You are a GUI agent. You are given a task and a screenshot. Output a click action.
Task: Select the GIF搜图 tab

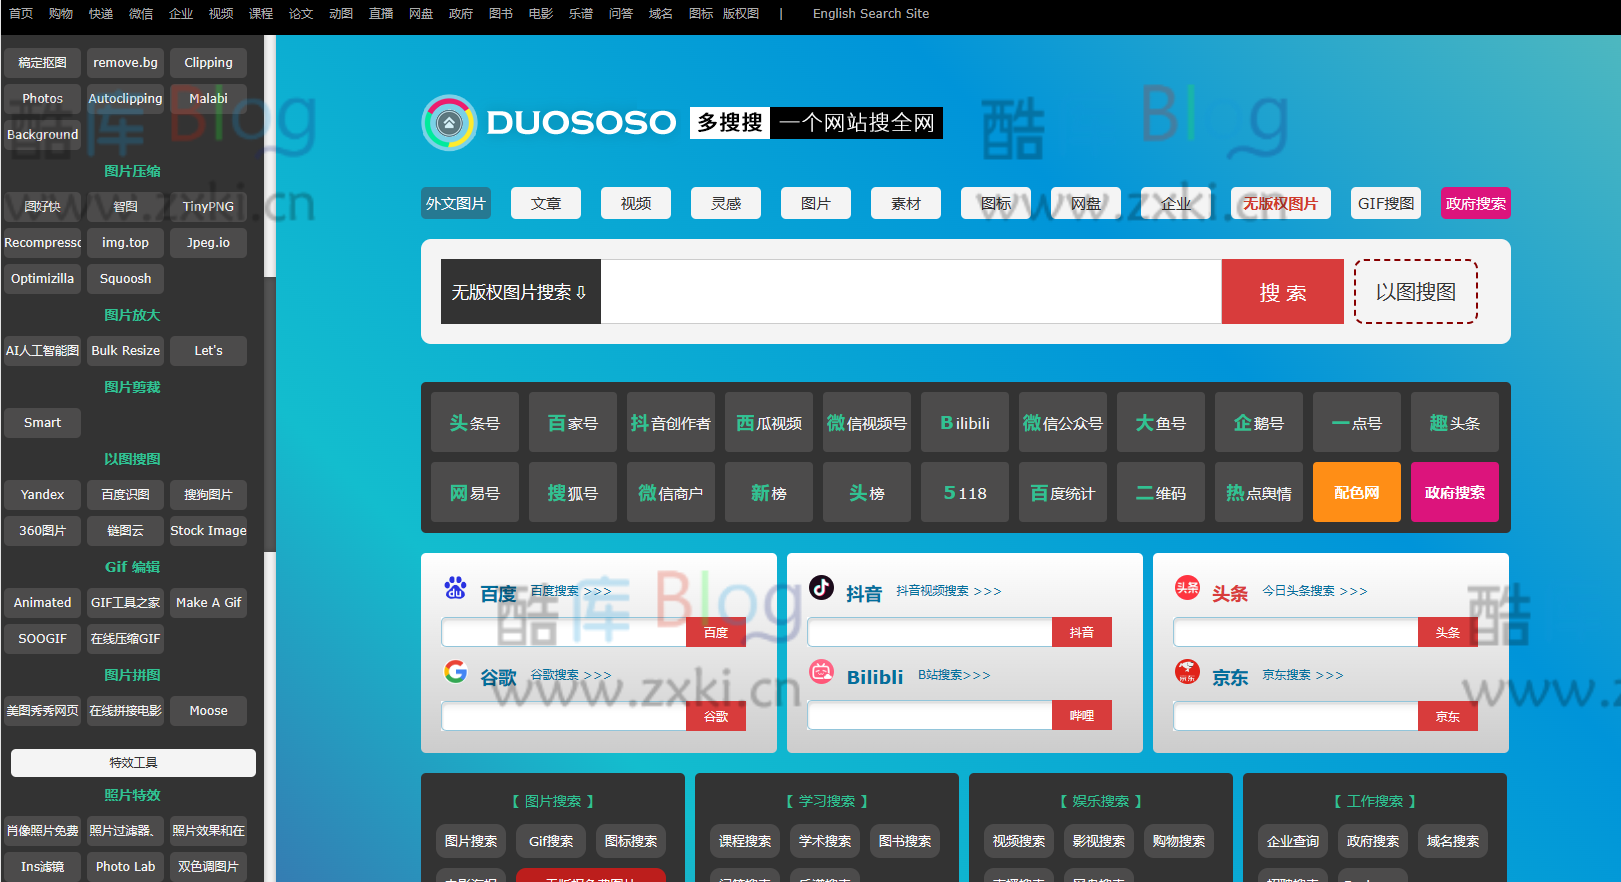(1386, 203)
